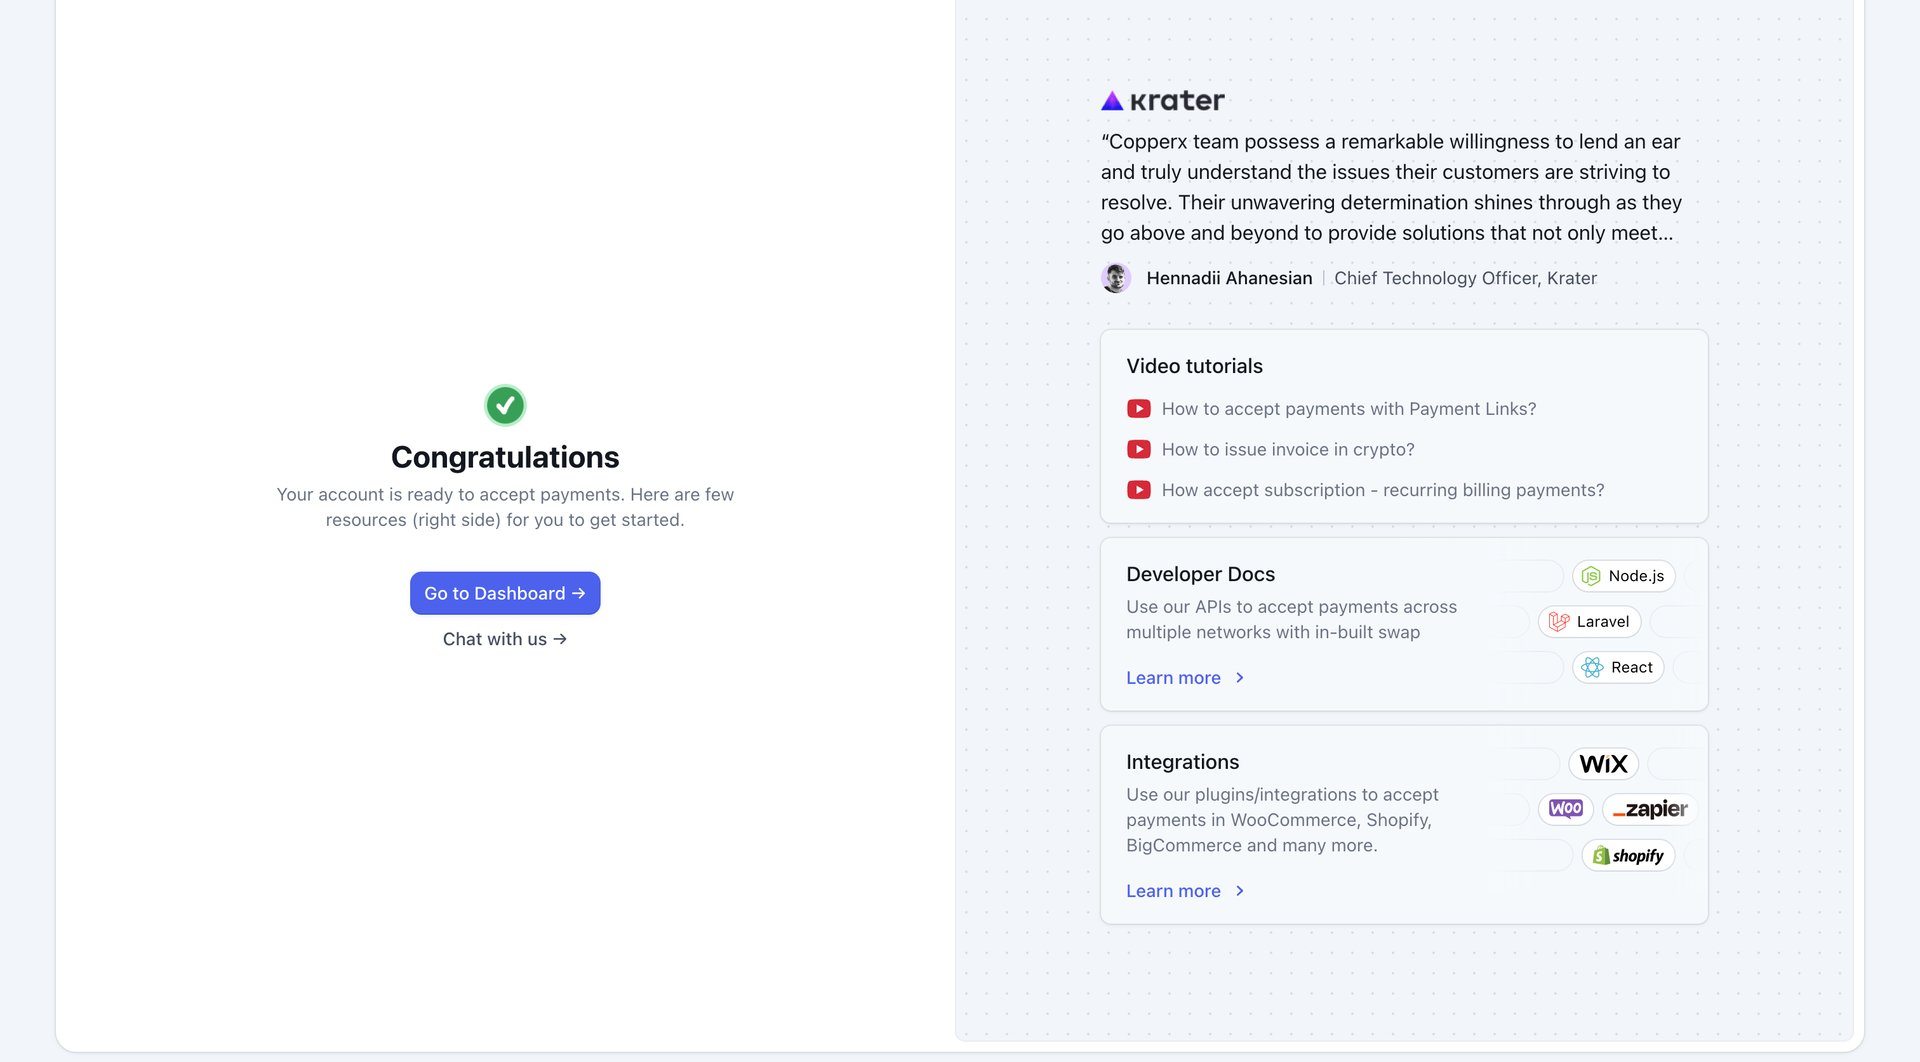Click Hennadii Ahanesian's profile avatar
The image size is (1920, 1062).
pyautogui.click(x=1117, y=277)
